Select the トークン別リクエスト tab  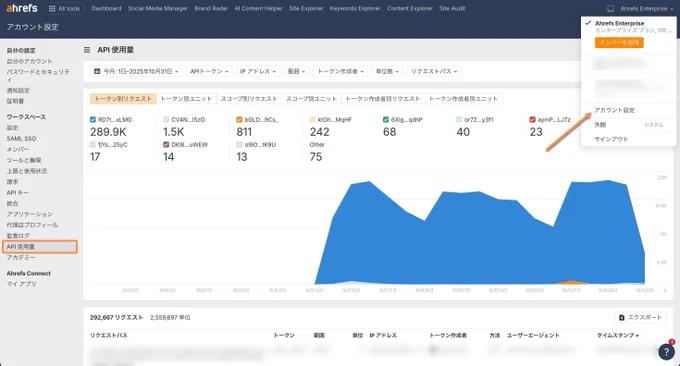[x=123, y=99]
